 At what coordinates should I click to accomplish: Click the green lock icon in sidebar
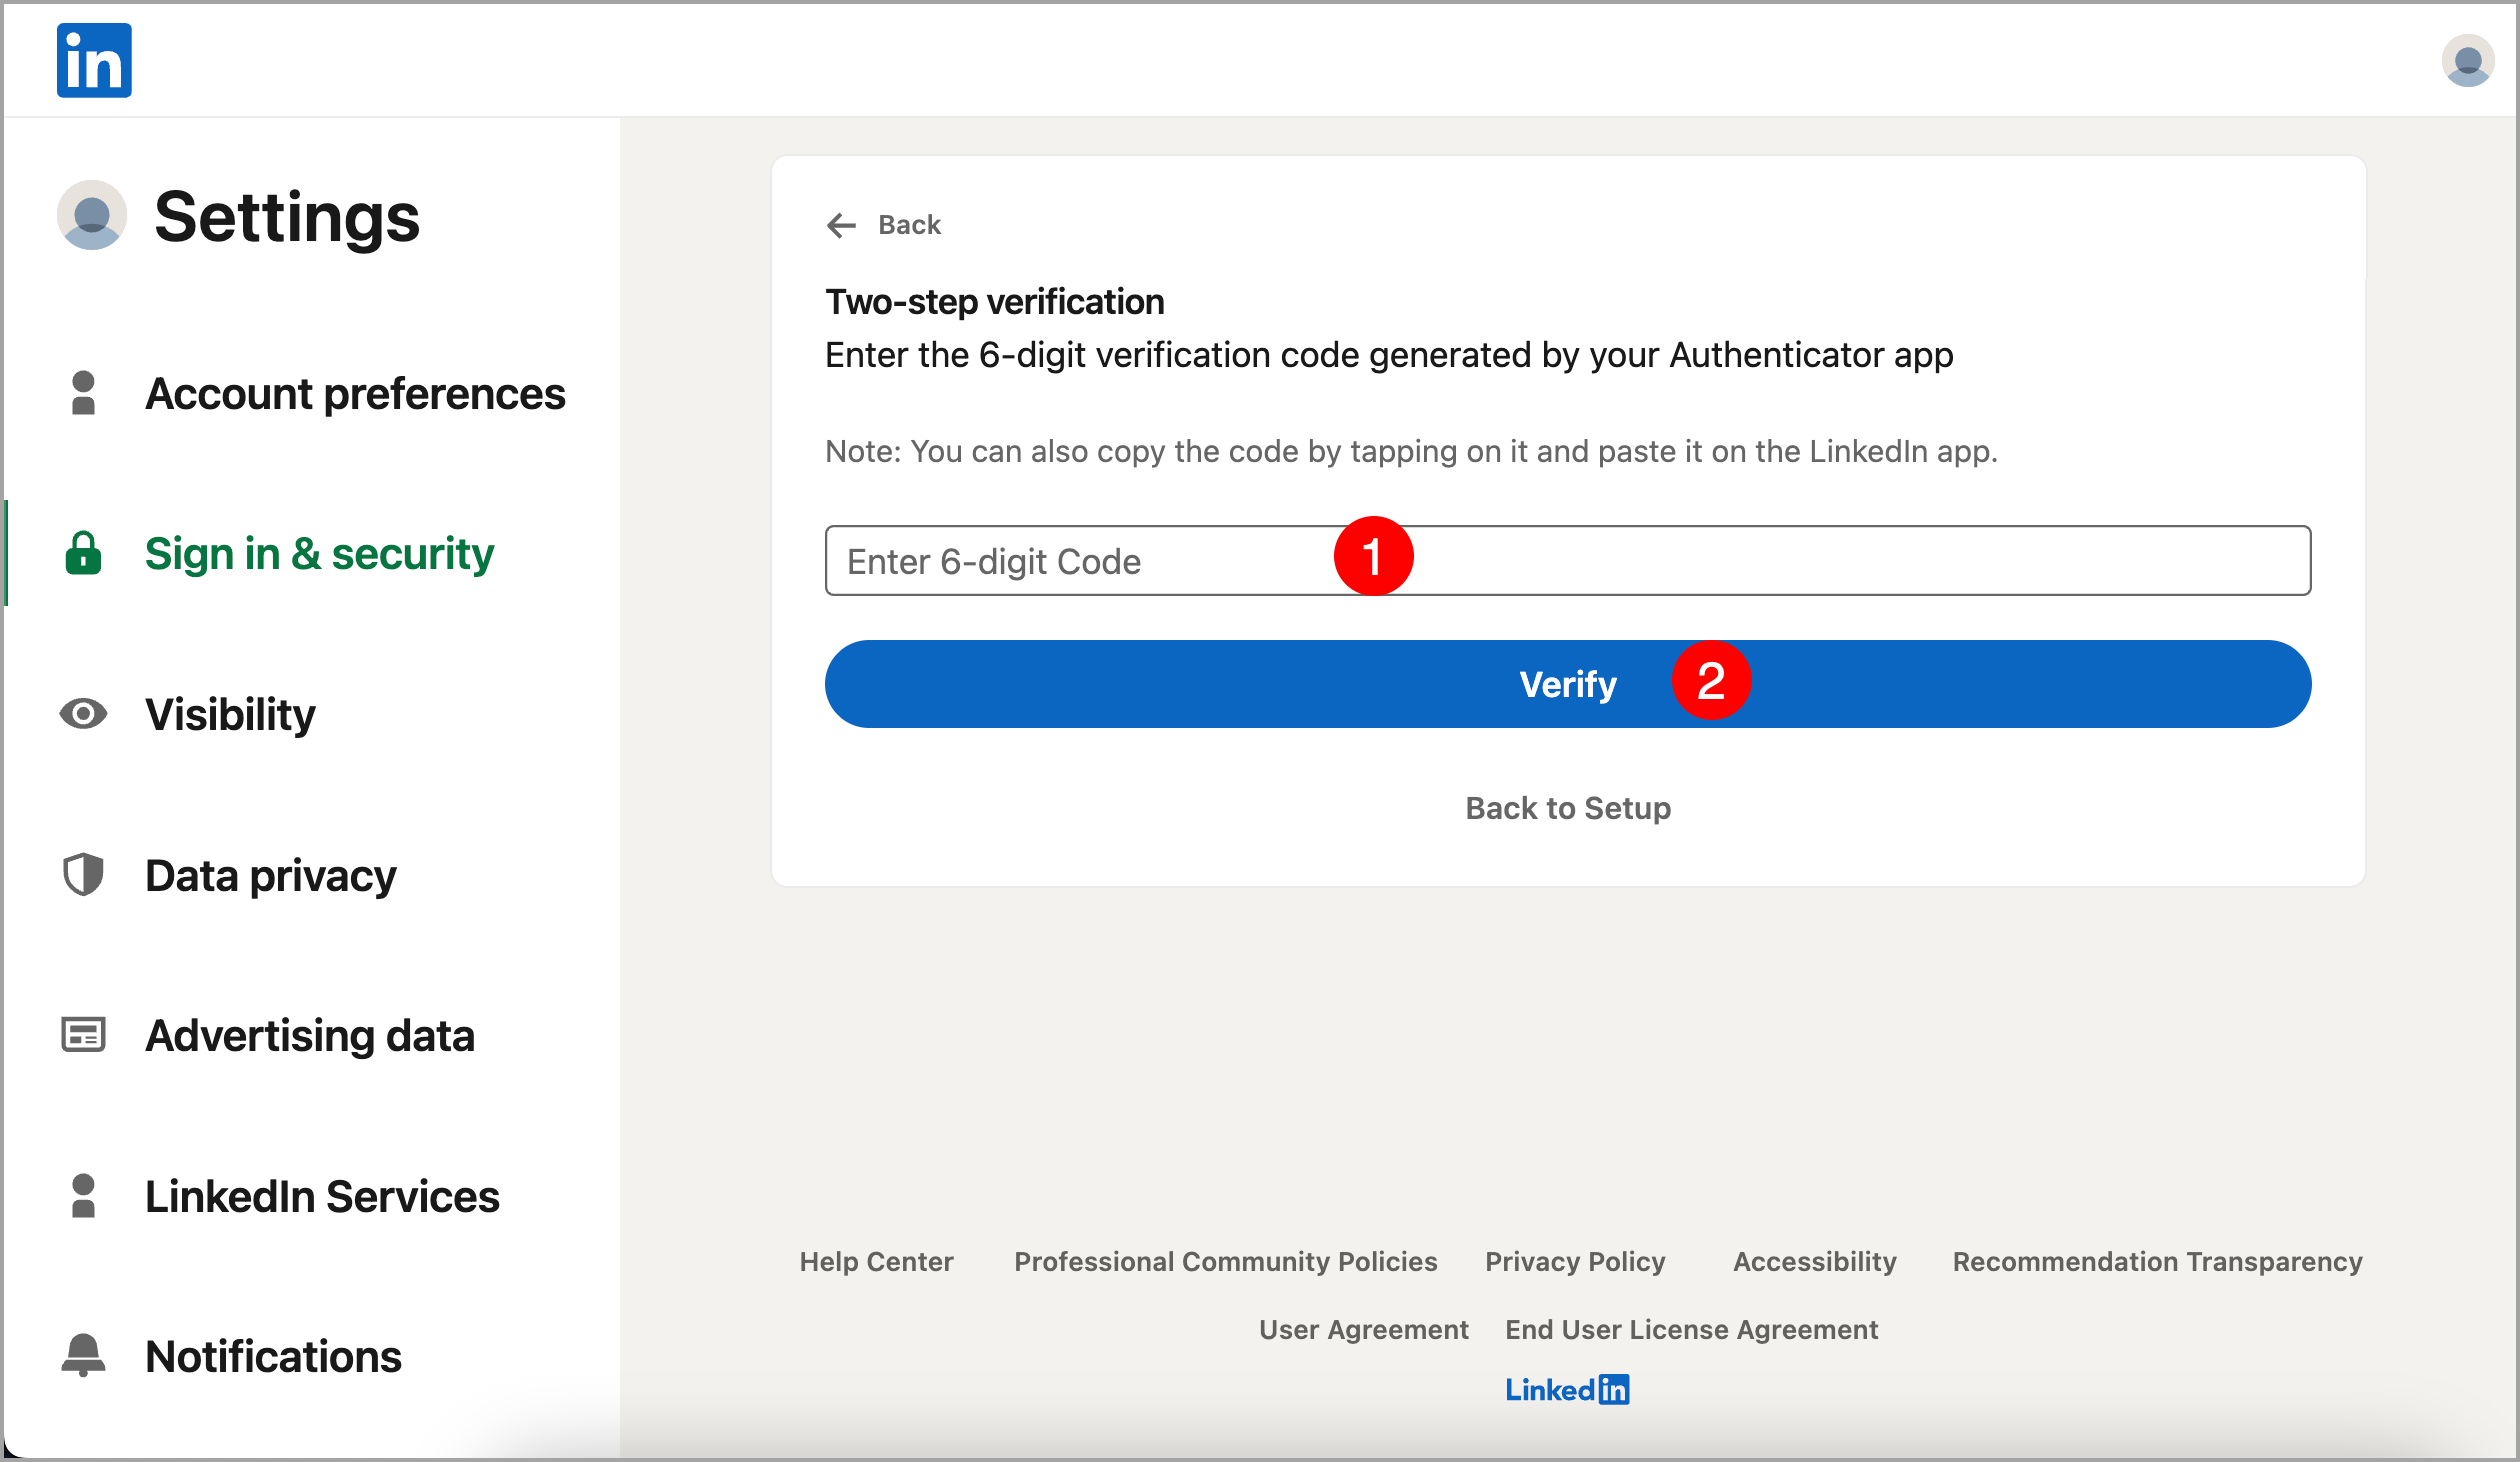tap(84, 553)
